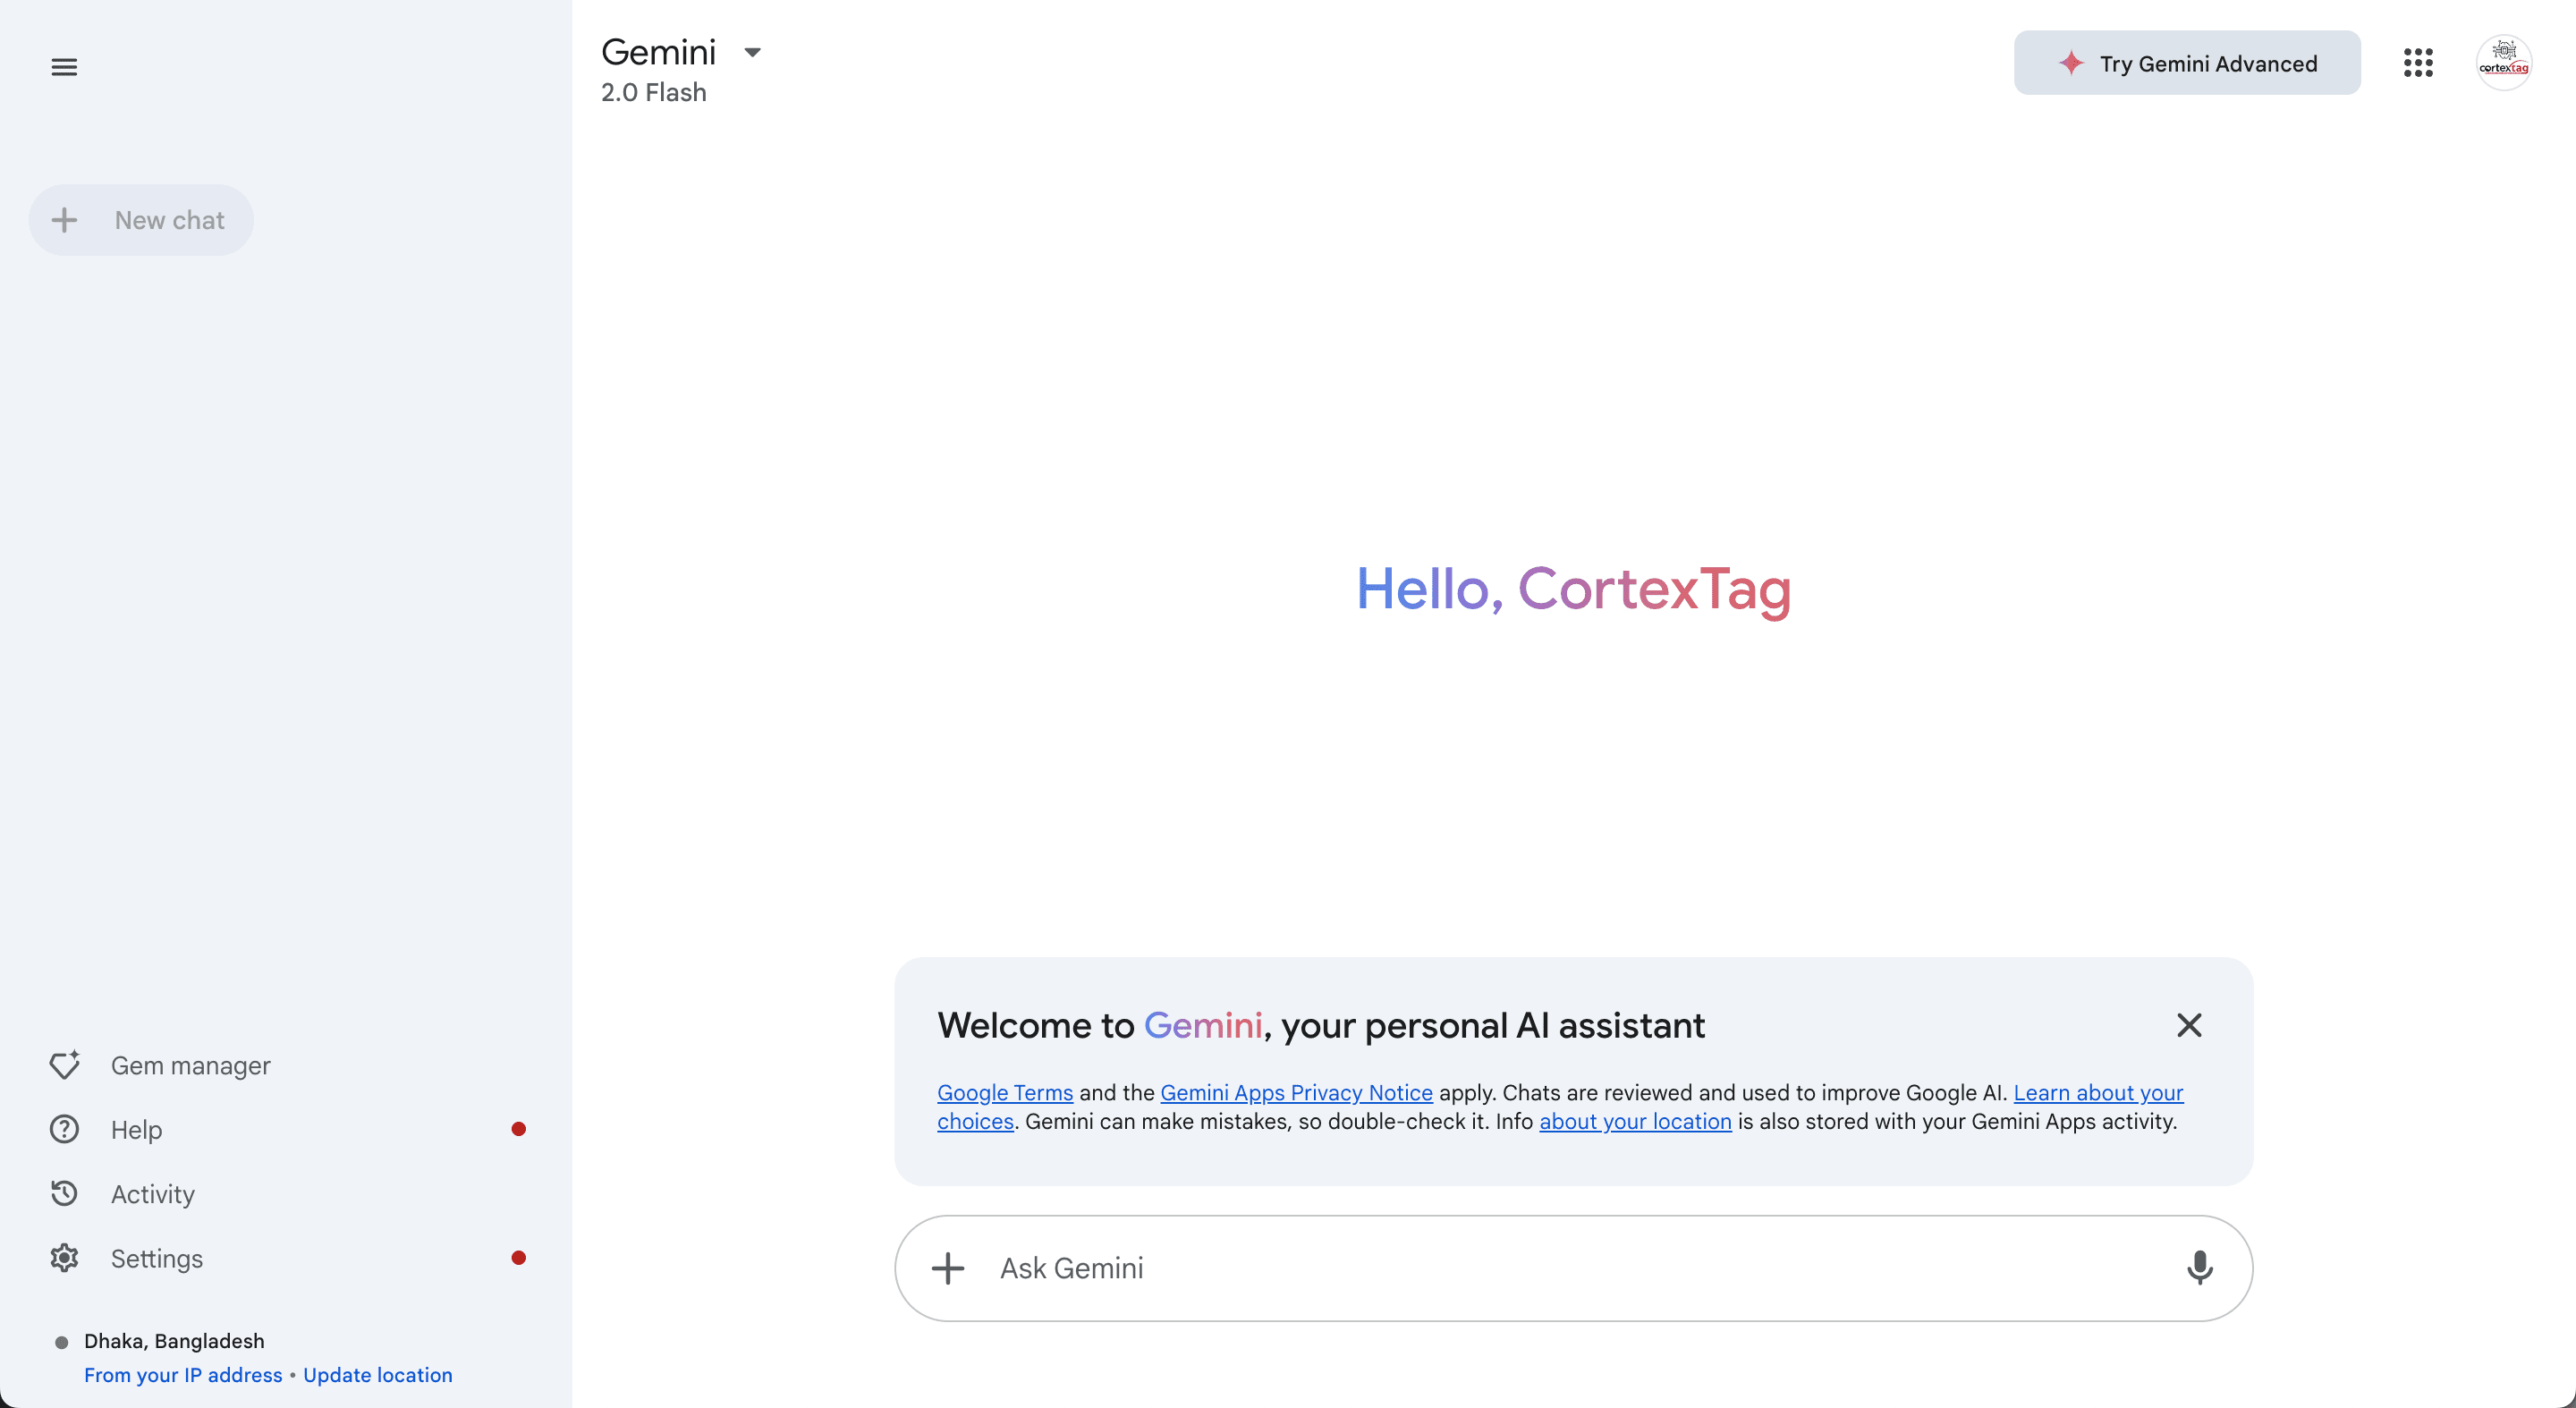Click the Settings gear icon
Screen dimensions: 2576x1408
(x=64, y=1258)
